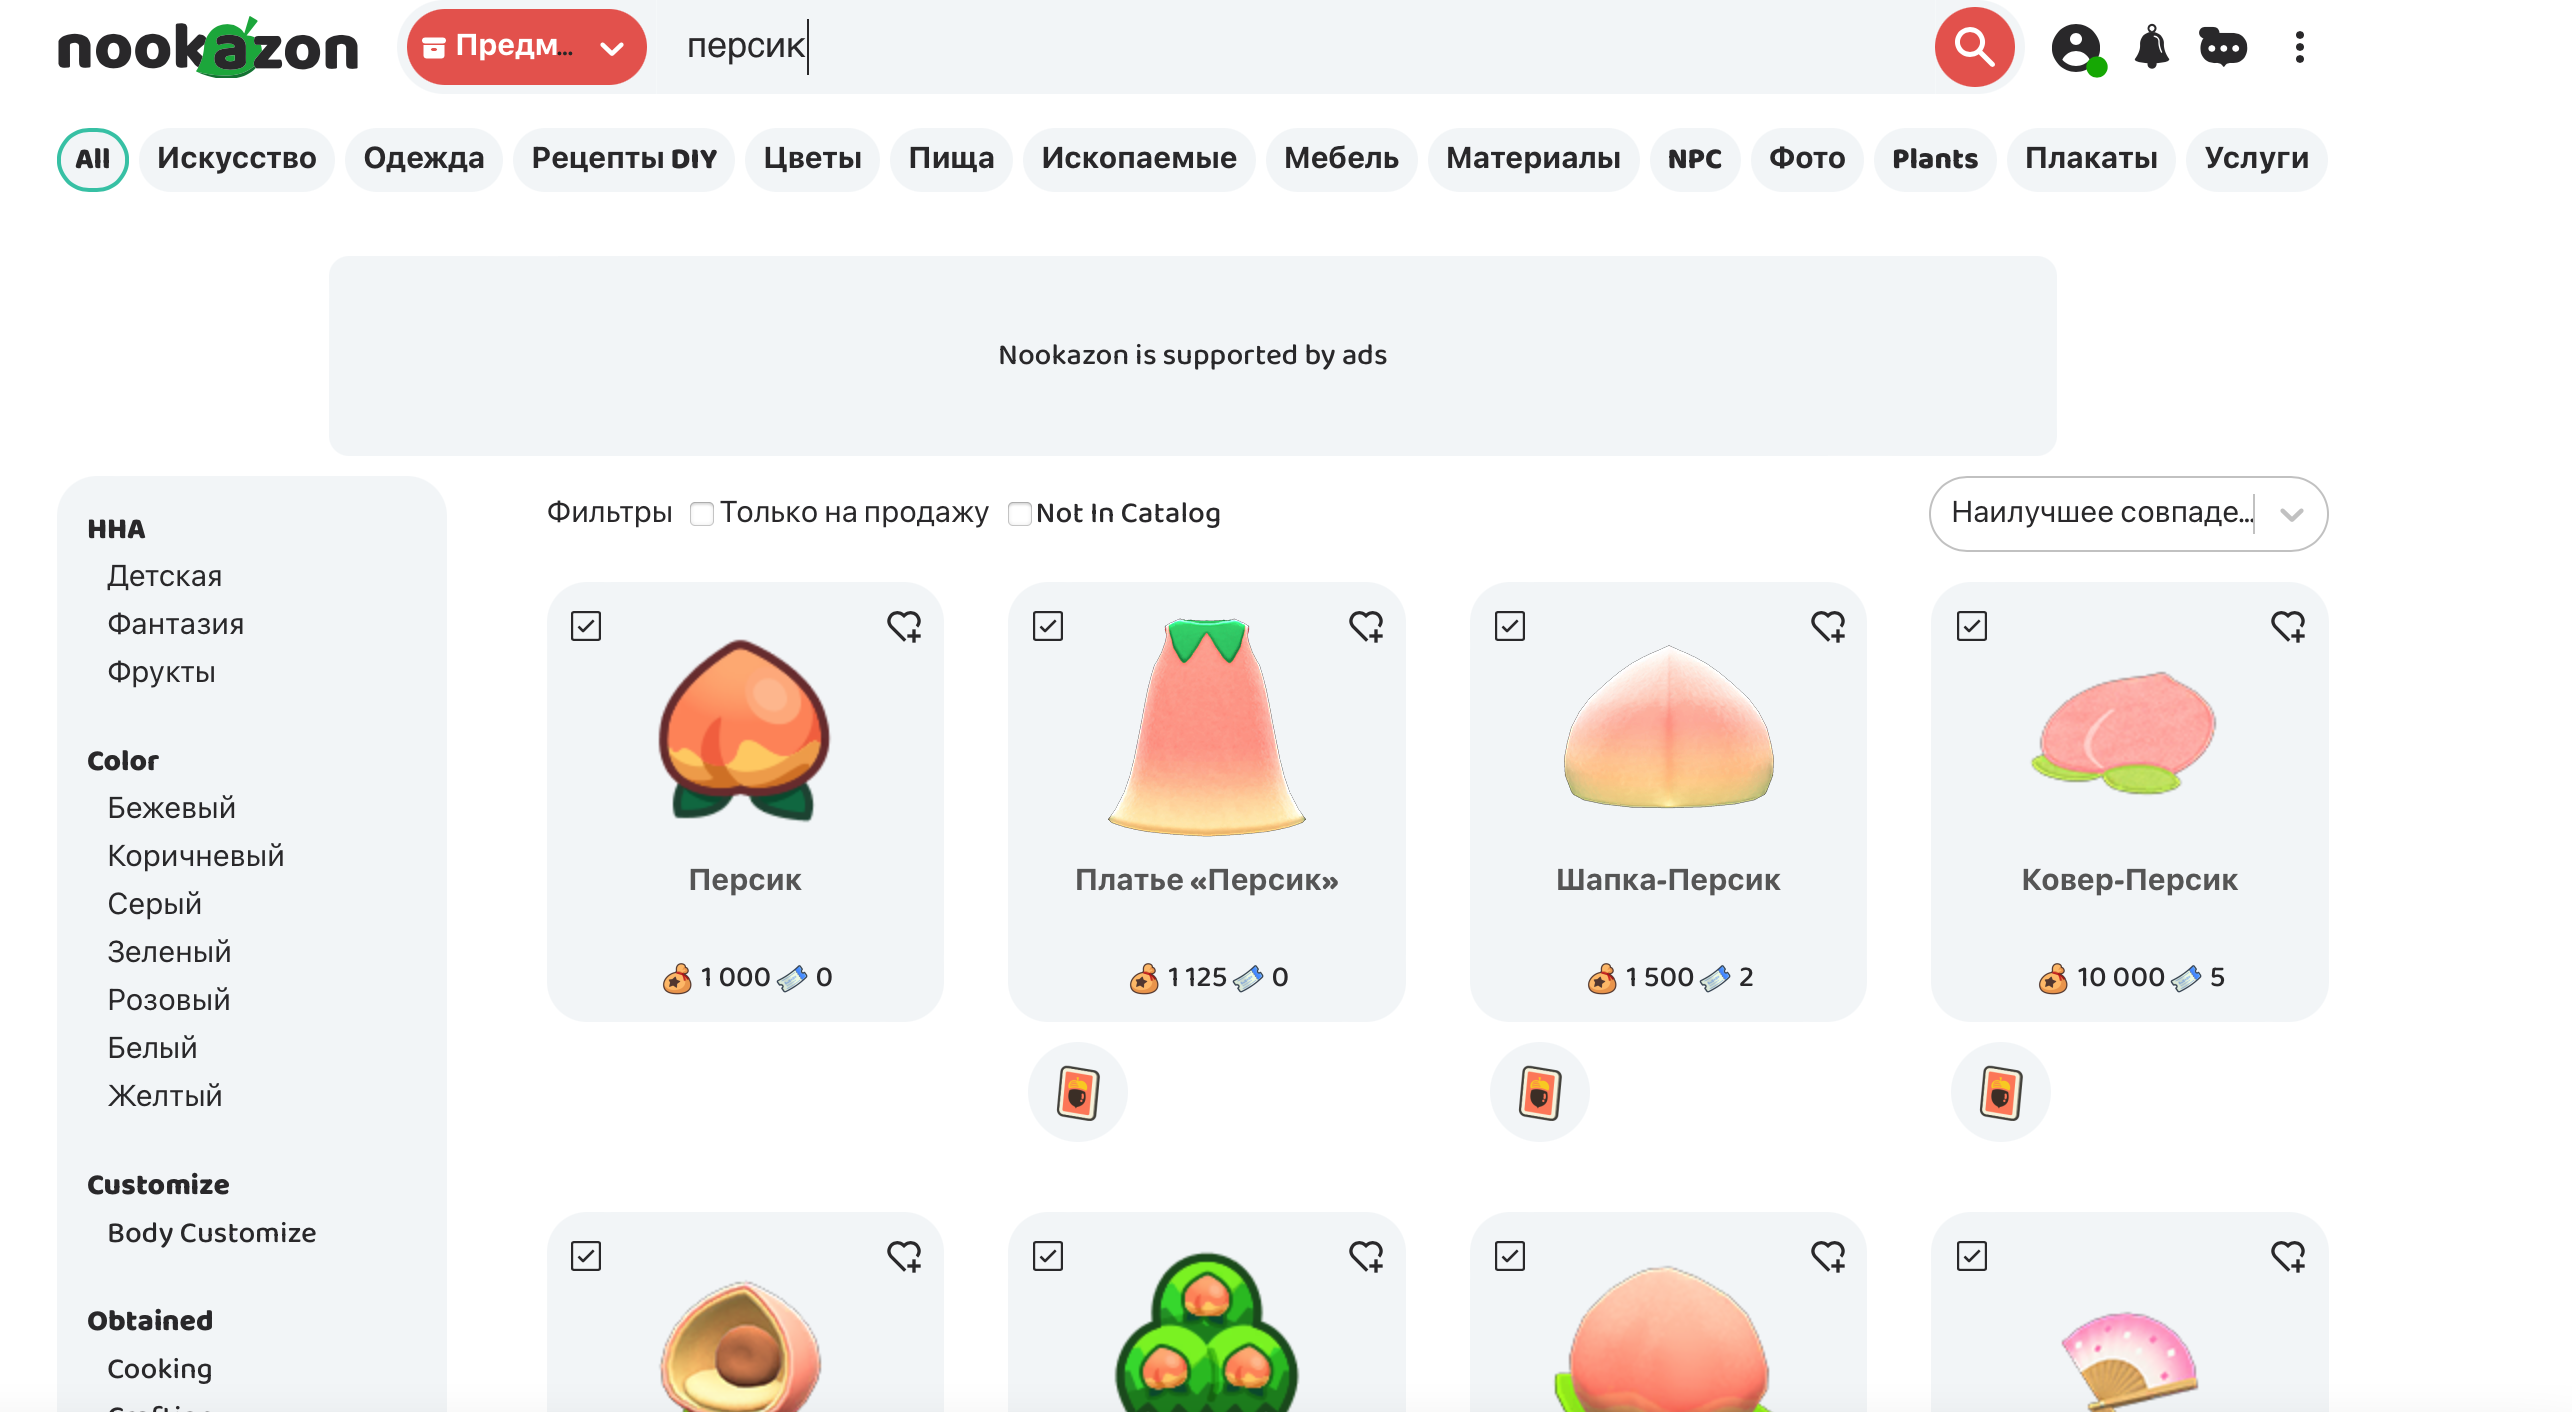The height and width of the screenshot is (1412, 2572).
Task: Enable the Только на продажу checkbox
Action: pyautogui.click(x=702, y=513)
